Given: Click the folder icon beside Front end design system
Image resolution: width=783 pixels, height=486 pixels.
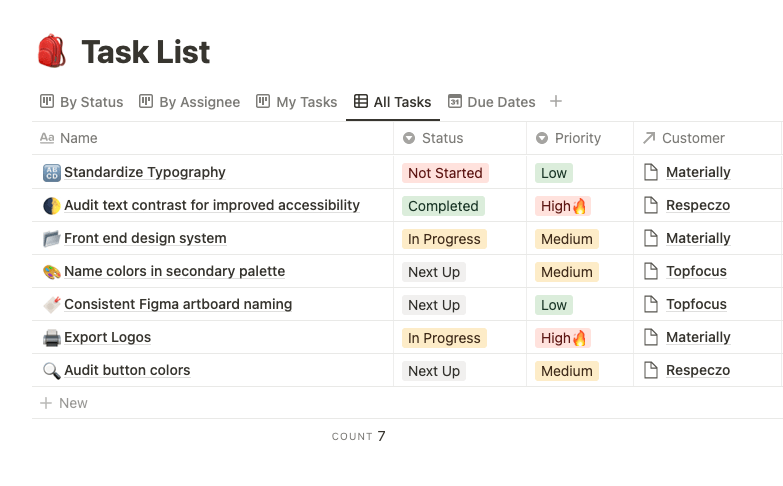Looking at the screenshot, I should [x=52, y=239].
